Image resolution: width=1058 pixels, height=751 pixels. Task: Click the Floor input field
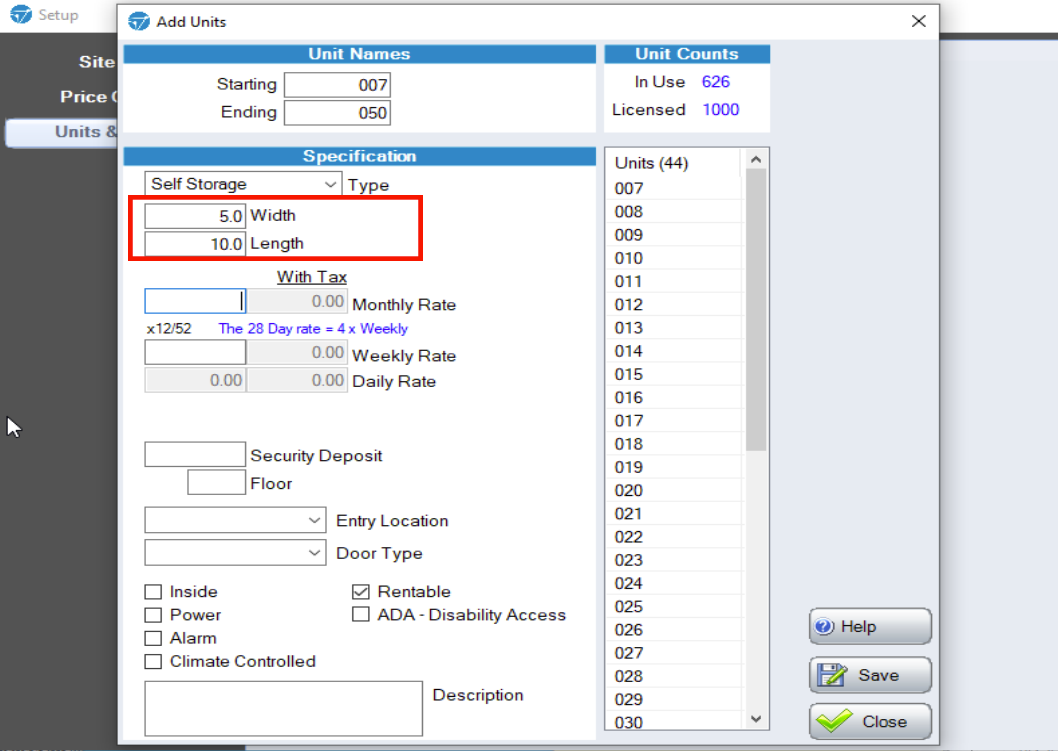click(217, 482)
